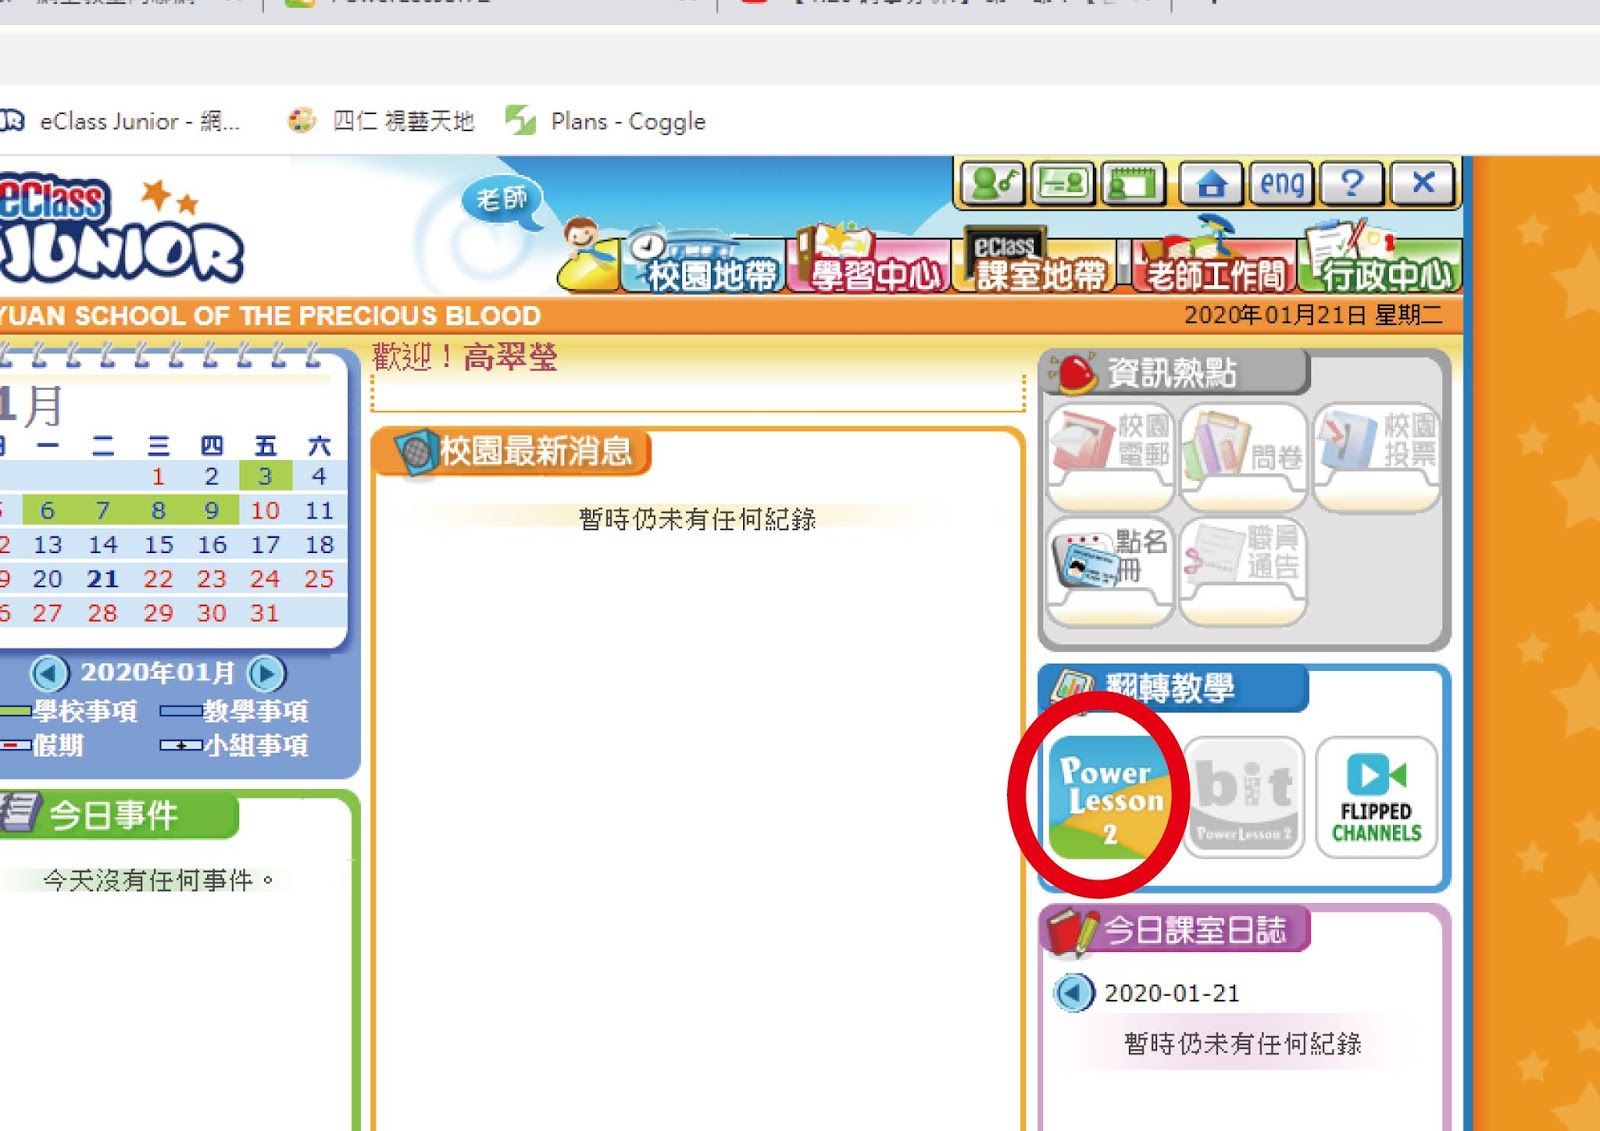The width and height of the screenshot is (1600, 1131).
Task: Click the 翻轉教學 panel header
Action: pos(1172,688)
